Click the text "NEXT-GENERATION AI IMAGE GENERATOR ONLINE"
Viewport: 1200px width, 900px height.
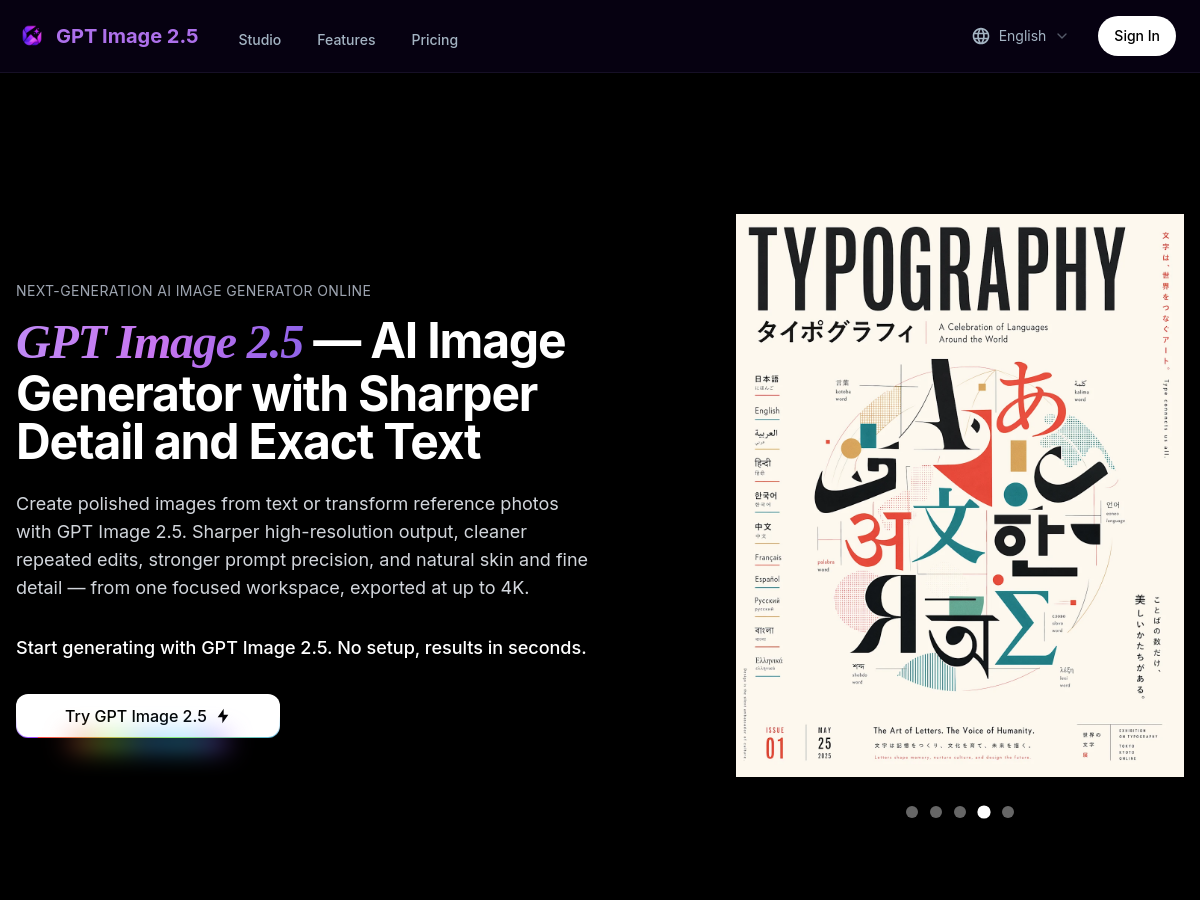(194, 291)
